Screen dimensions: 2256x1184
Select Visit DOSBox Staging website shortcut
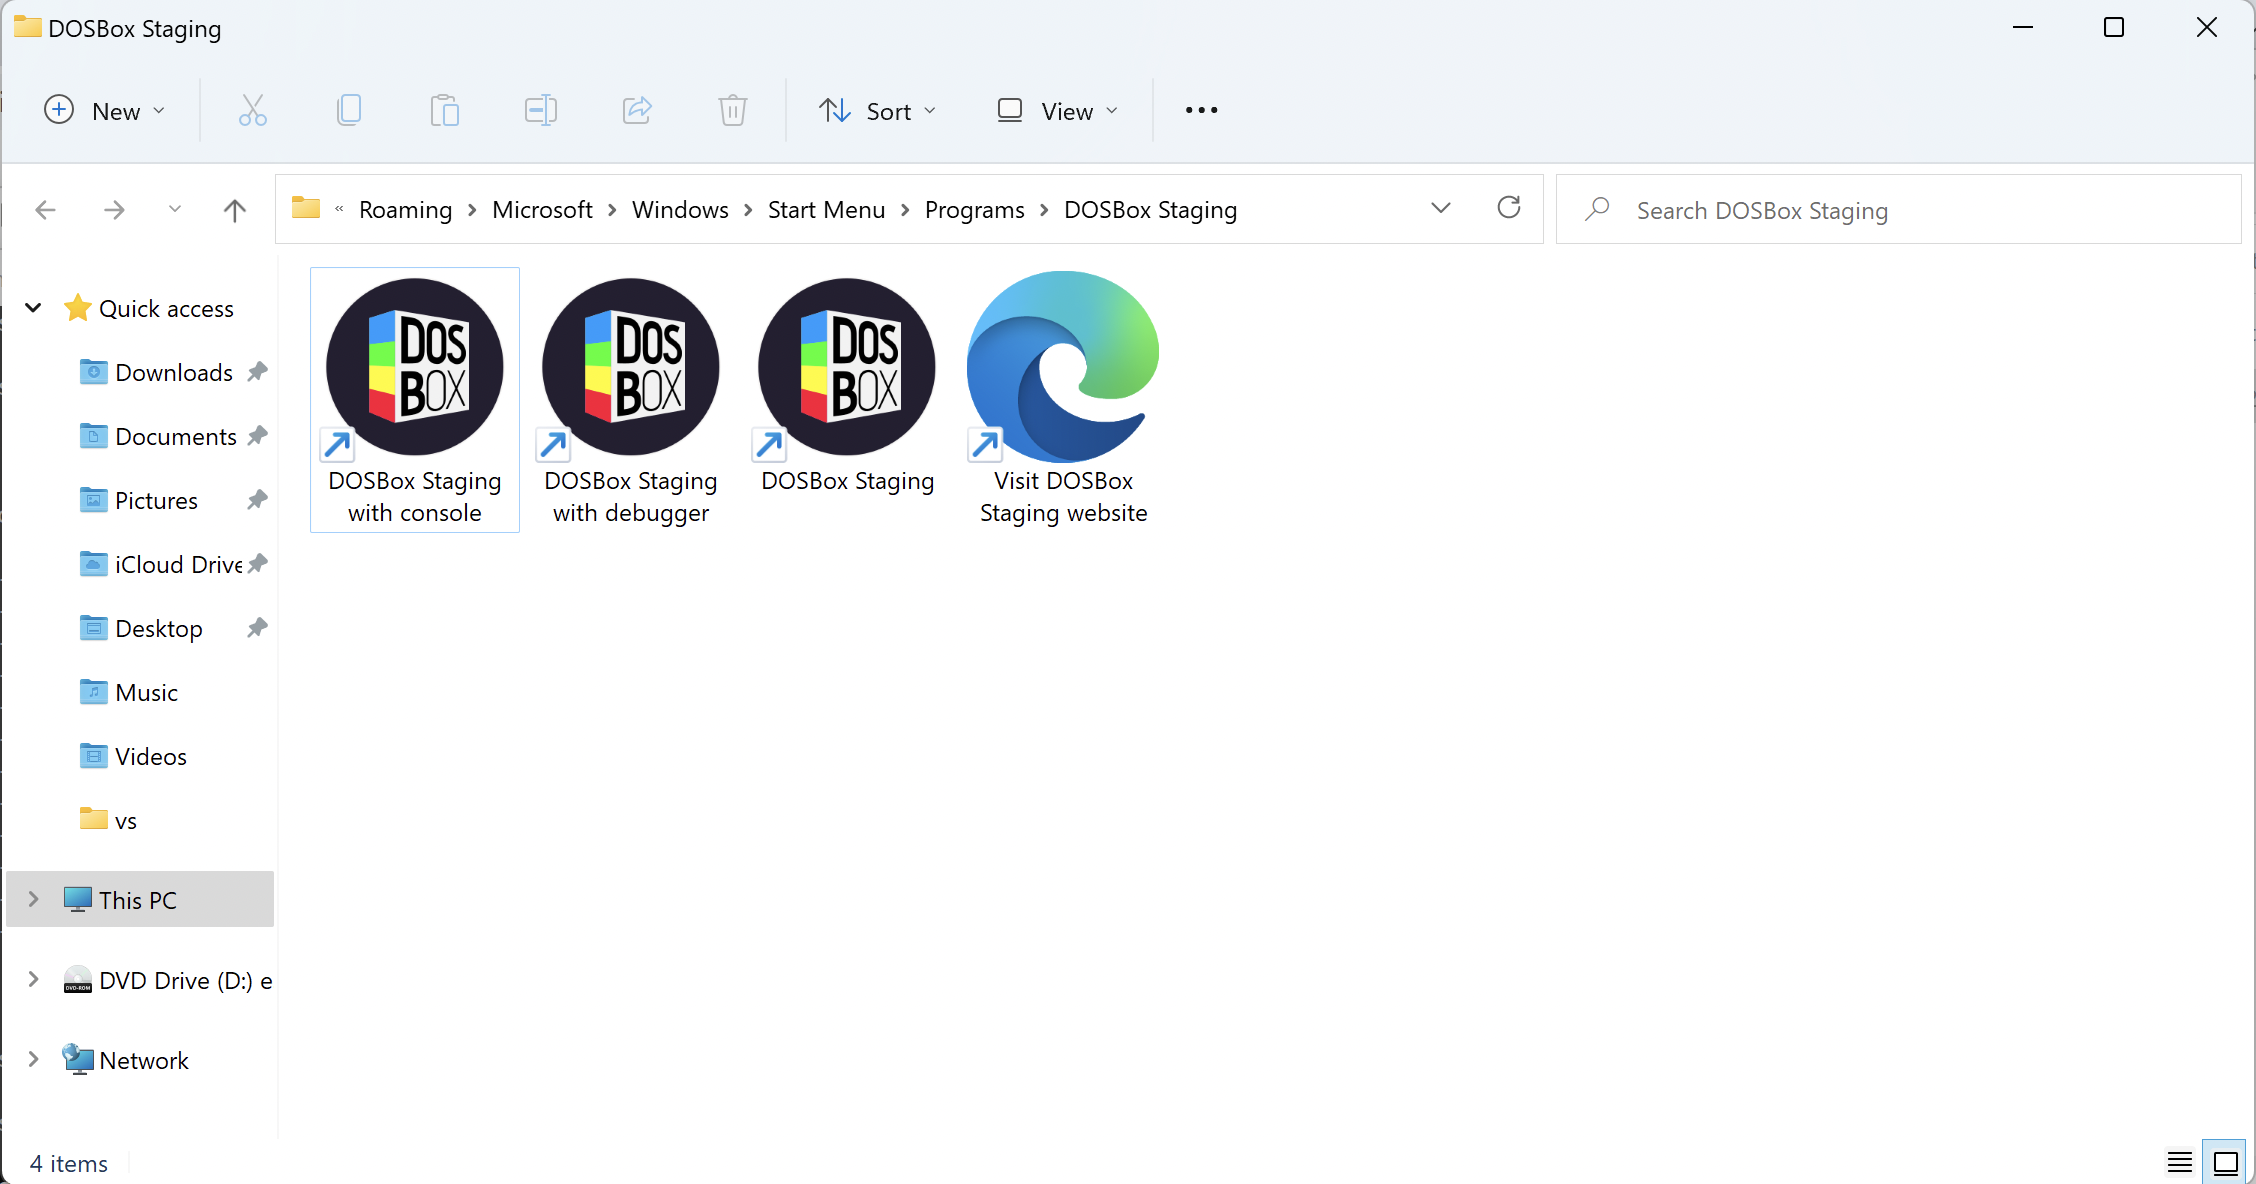pyautogui.click(x=1063, y=400)
